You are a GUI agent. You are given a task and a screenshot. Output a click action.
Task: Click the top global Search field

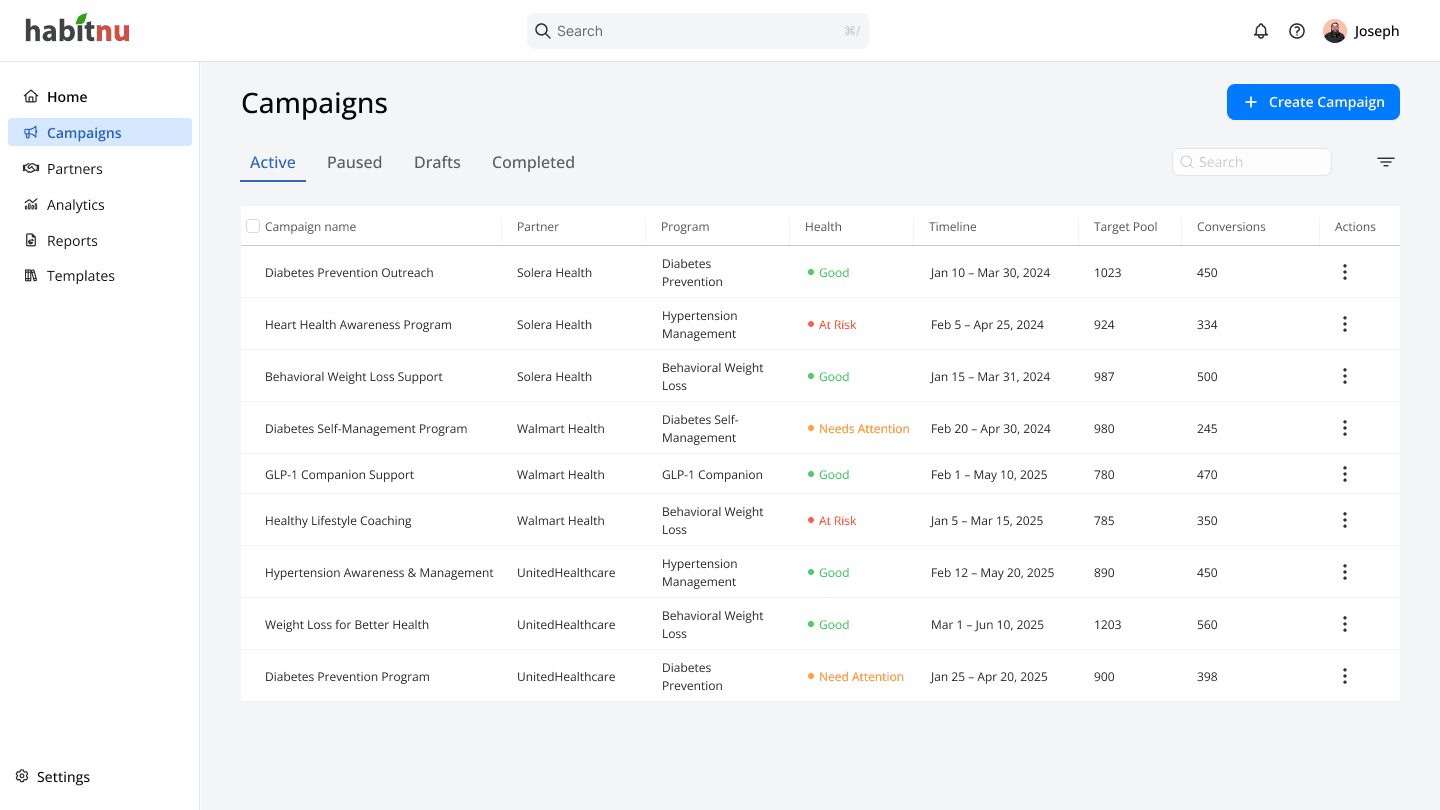(698, 31)
